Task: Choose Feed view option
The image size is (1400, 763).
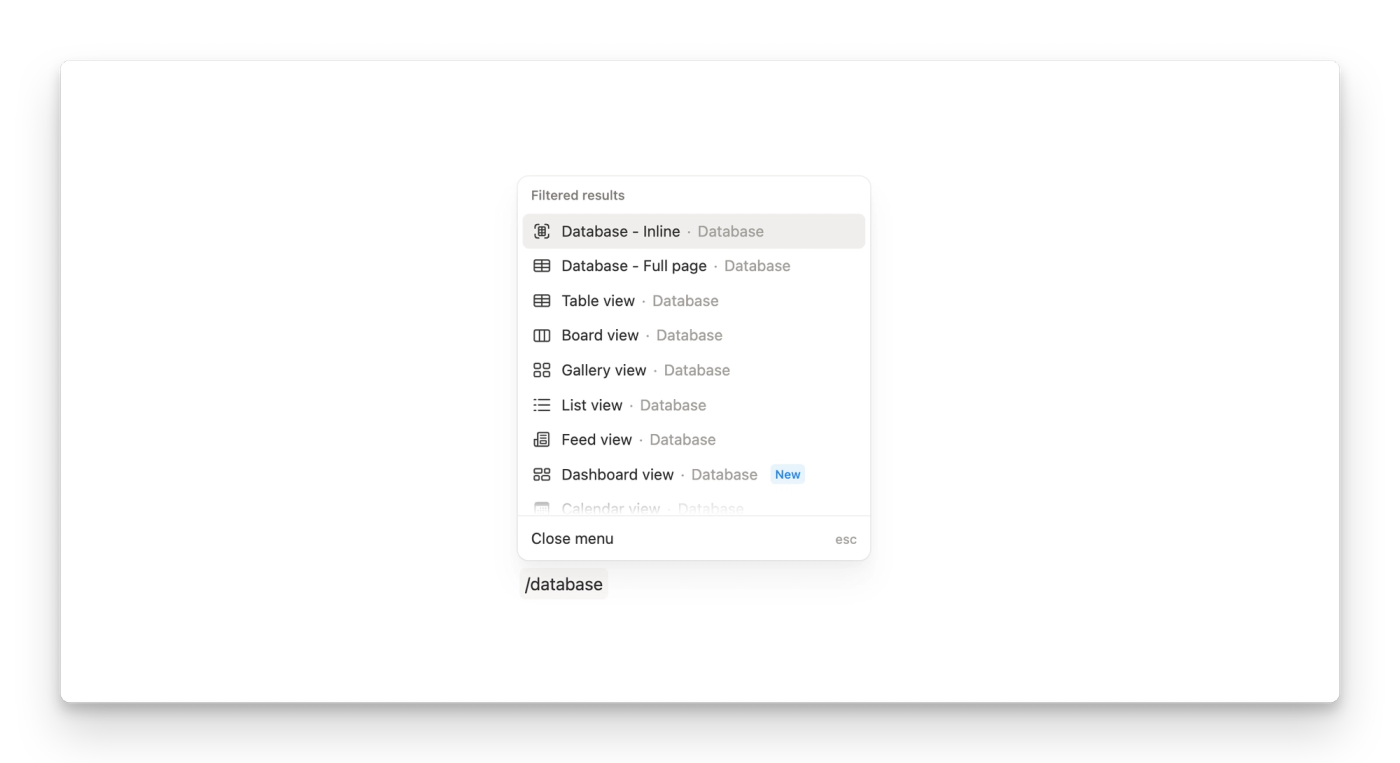Action: (694, 440)
